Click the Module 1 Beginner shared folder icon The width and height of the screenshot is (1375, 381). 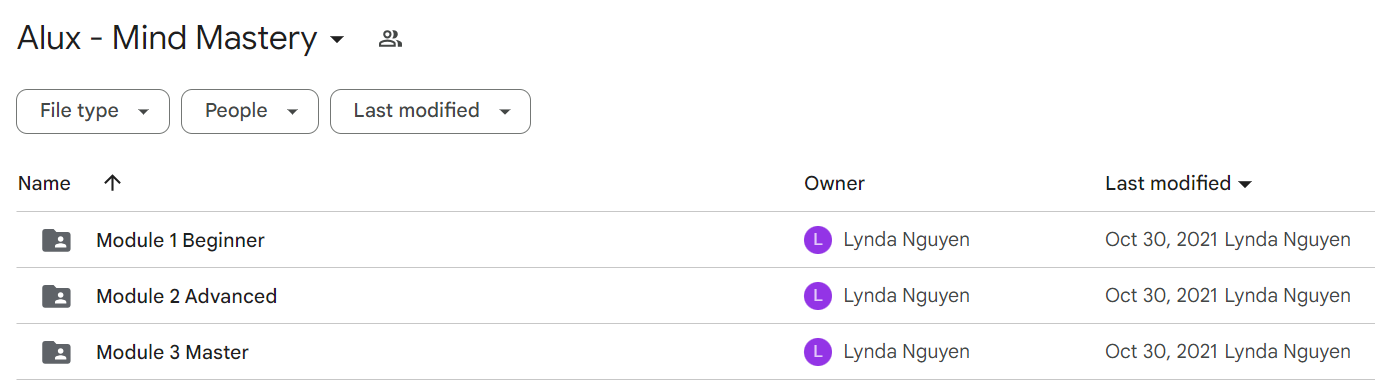57,240
